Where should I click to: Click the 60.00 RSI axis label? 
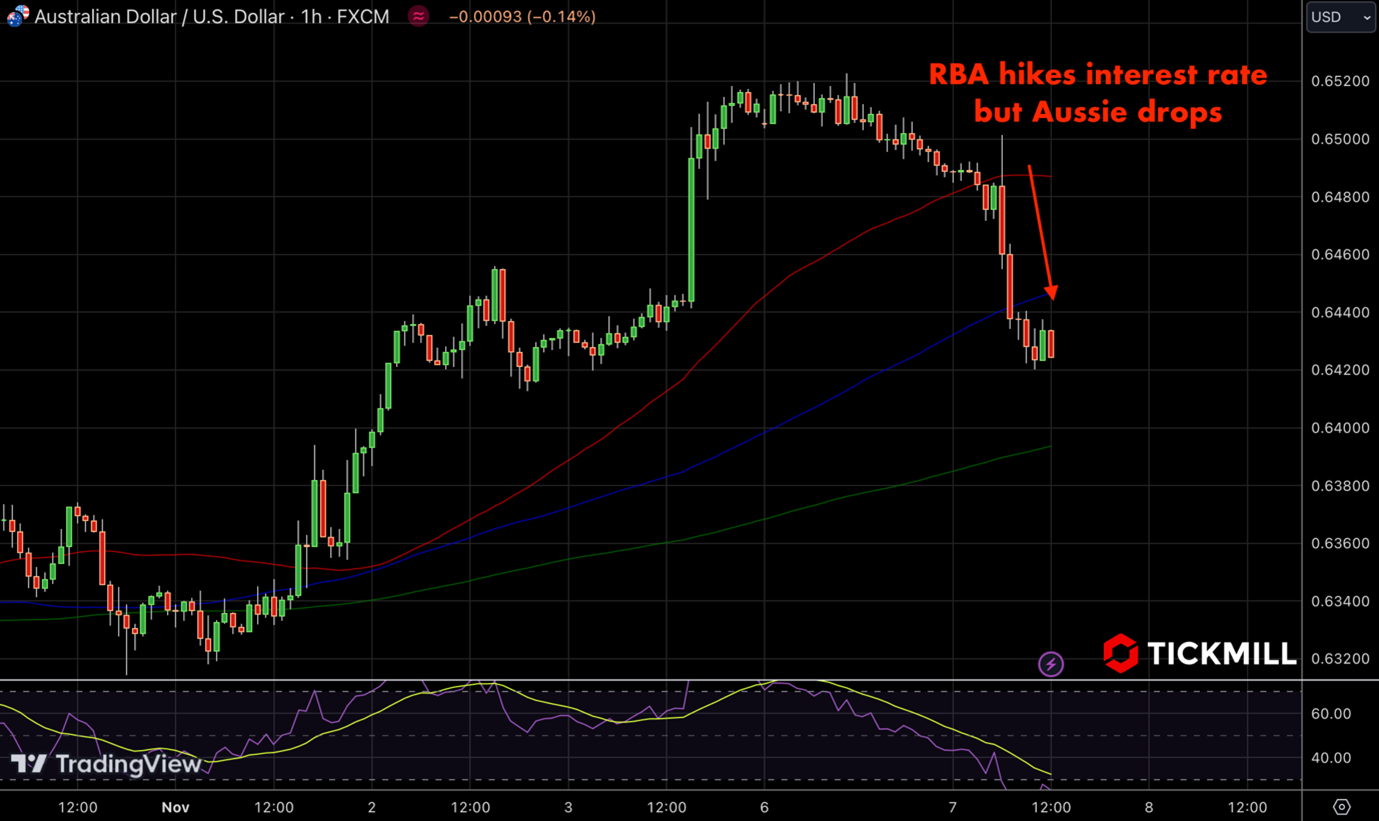1333,714
